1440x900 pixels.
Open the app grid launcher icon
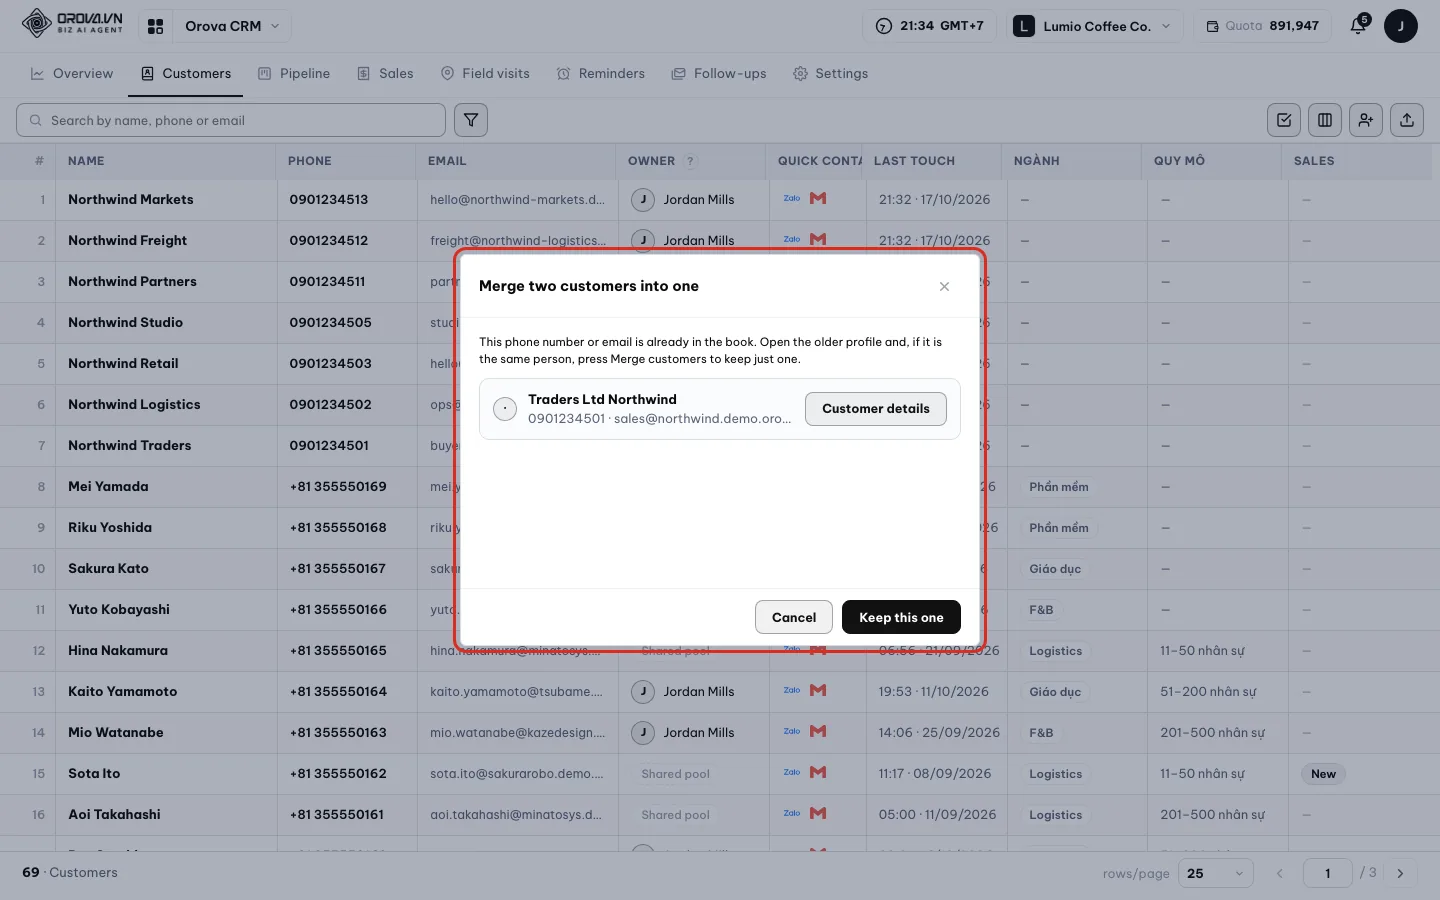156,26
